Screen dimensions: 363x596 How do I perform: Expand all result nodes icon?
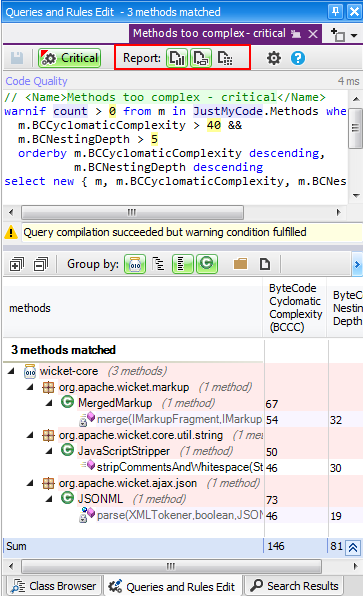point(16,264)
